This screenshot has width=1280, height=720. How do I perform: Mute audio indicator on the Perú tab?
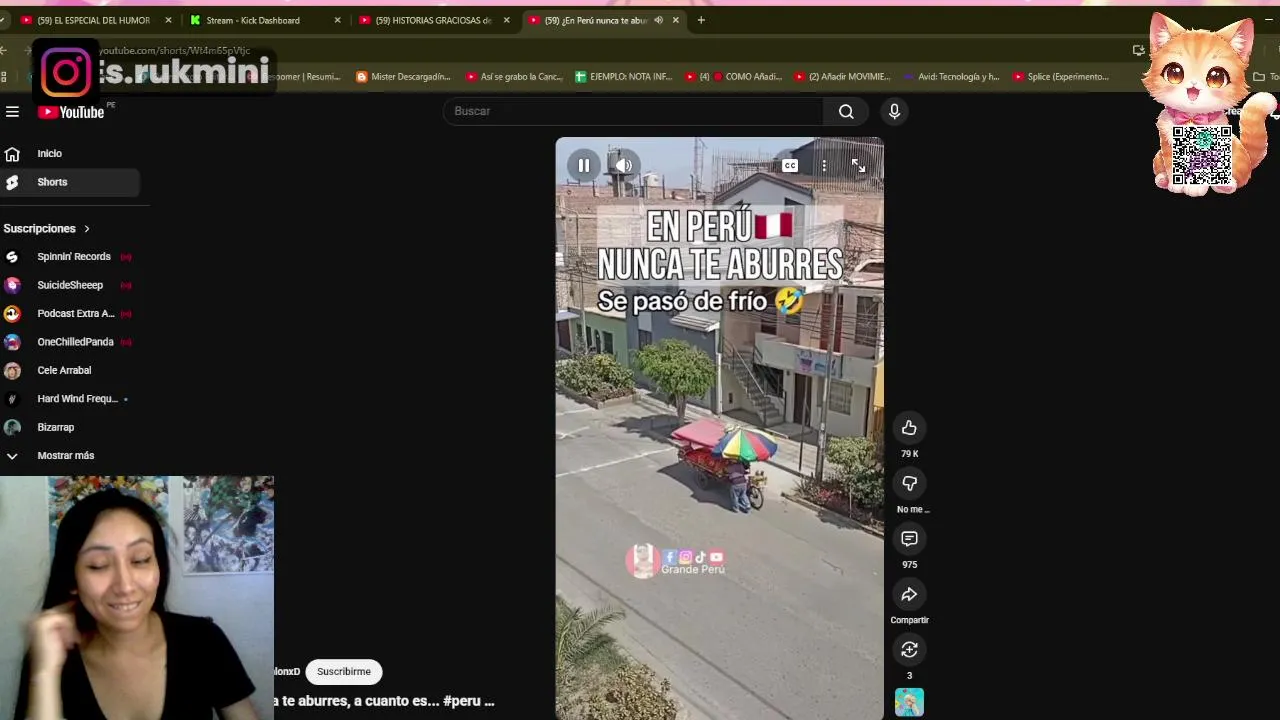(658, 20)
